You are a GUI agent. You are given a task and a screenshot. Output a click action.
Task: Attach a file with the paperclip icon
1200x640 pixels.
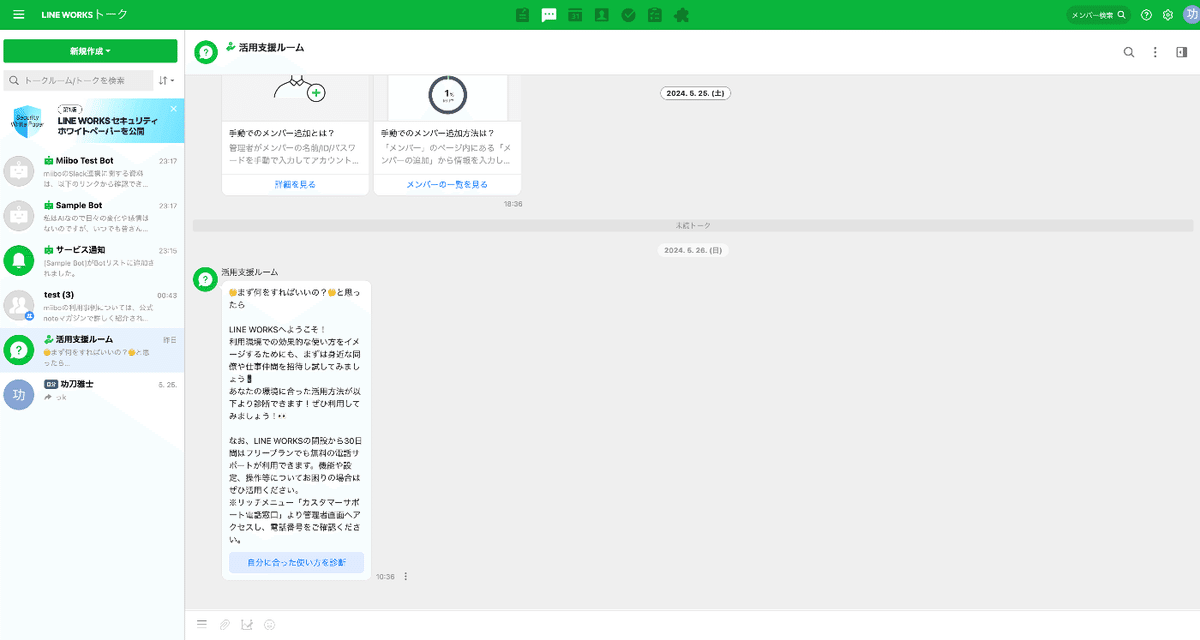click(x=224, y=624)
